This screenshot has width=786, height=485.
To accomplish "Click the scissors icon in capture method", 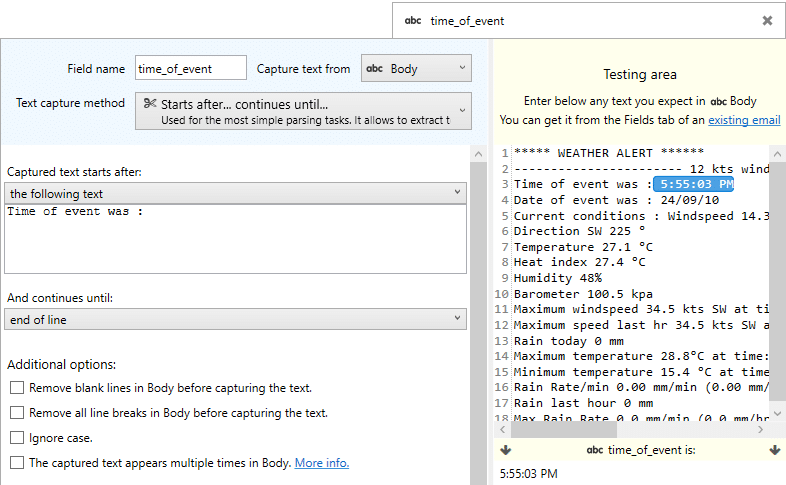I will pyautogui.click(x=149, y=103).
